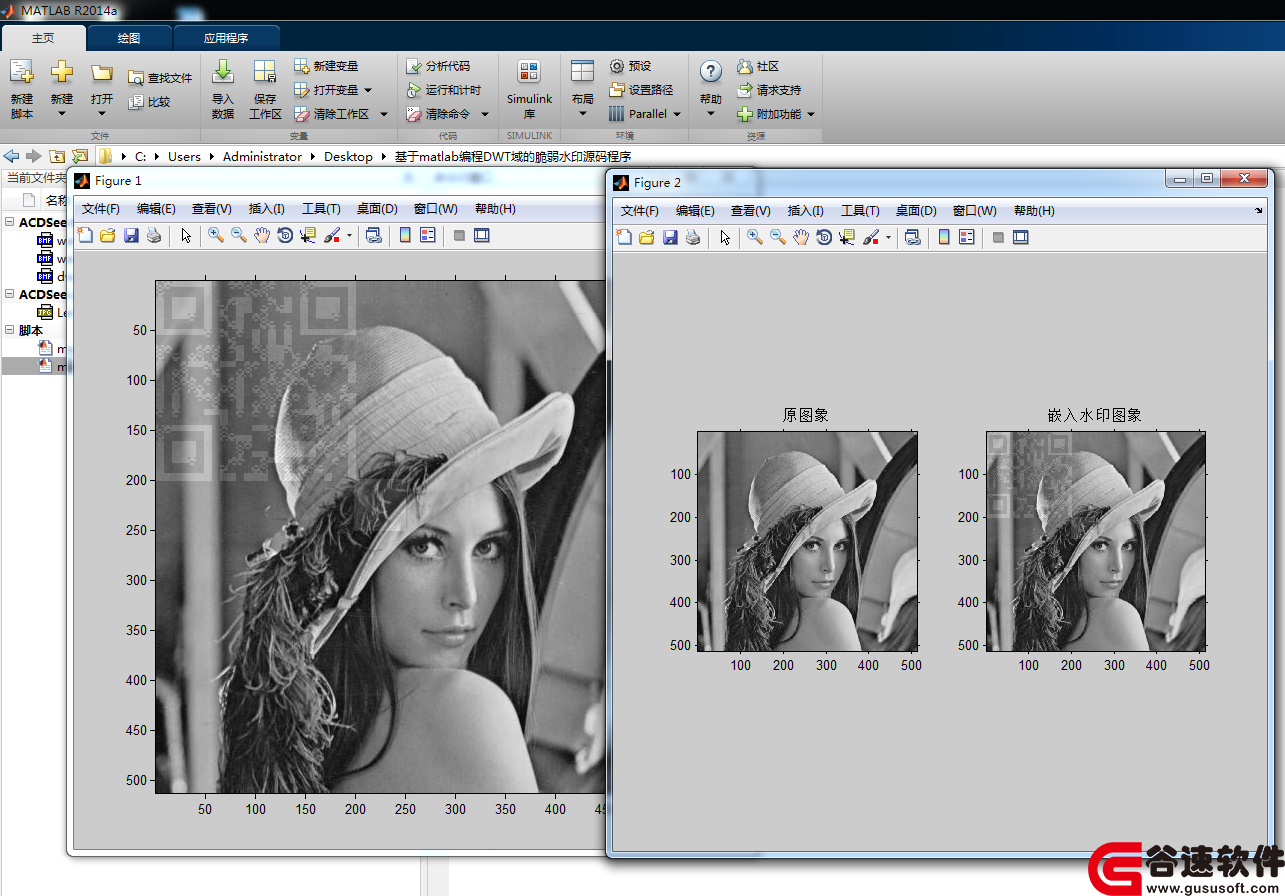Screen dimensions: 1285x896
Task: Click Print icon in Figure 2 toolbar
Action: 692,237
